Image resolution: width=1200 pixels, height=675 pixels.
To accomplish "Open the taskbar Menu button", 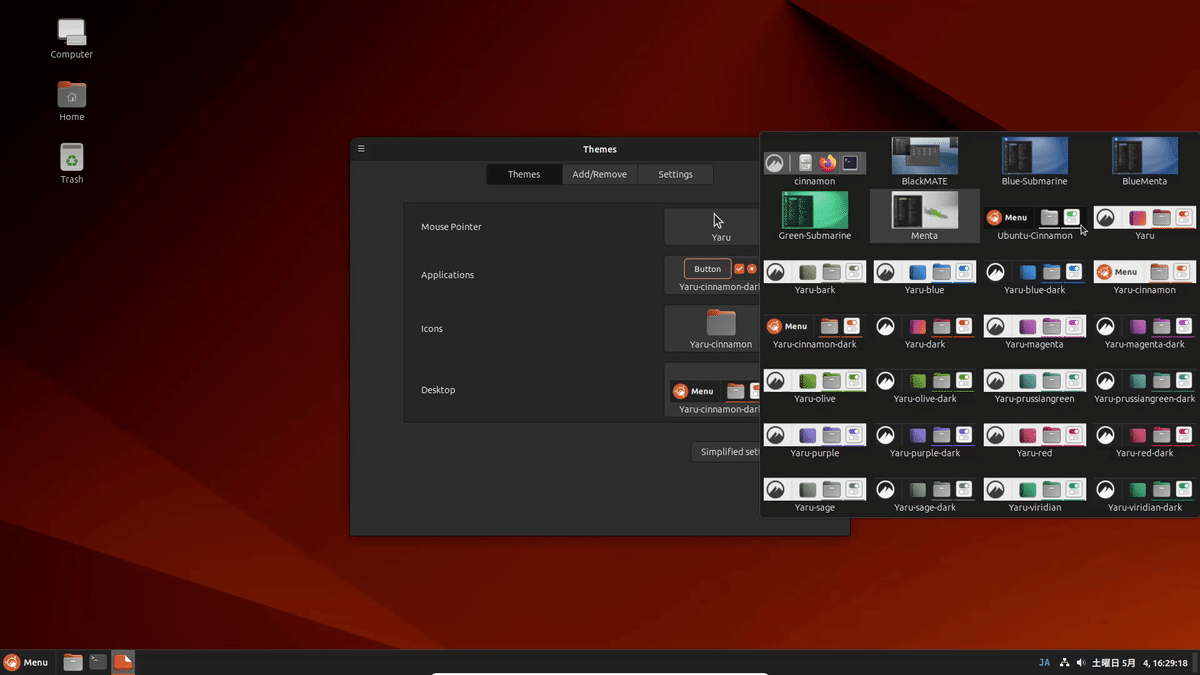I will [26, 662].
